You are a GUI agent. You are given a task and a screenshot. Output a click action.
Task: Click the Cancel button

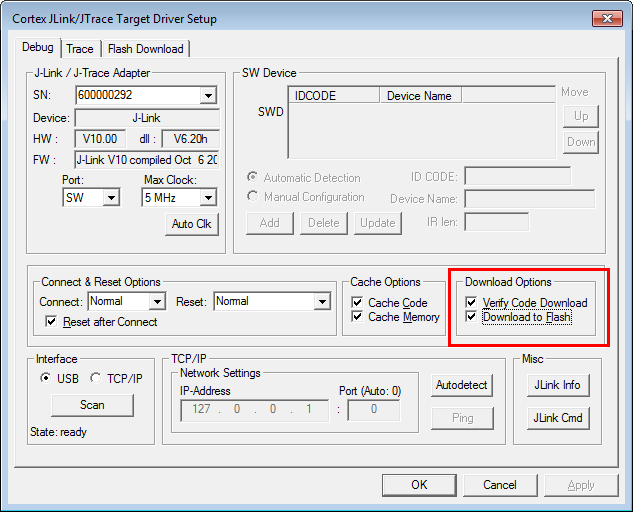(500, 485)
